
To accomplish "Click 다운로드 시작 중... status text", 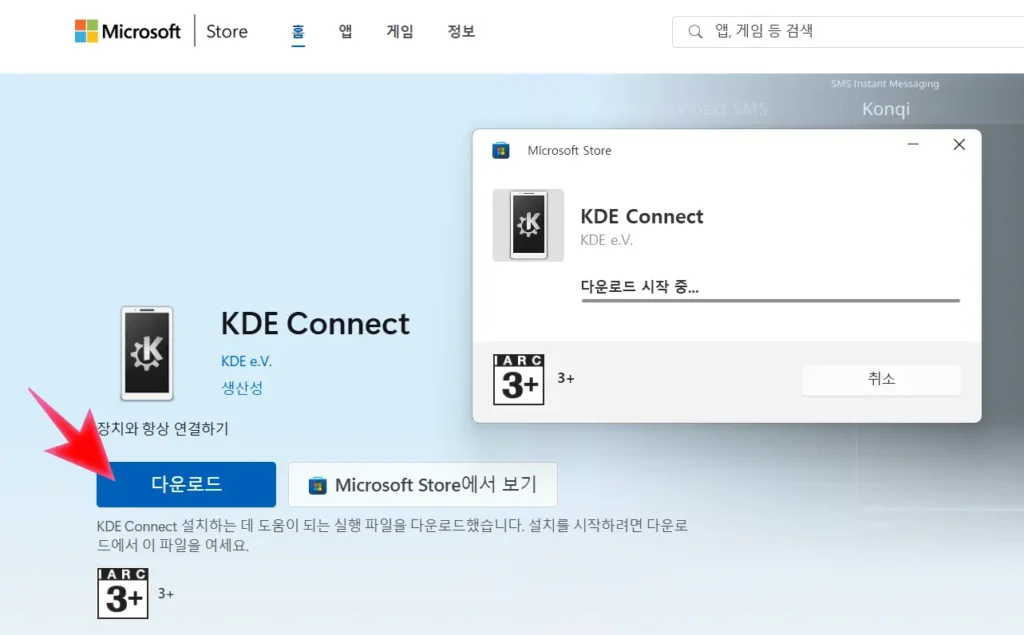I will [x=639, y=287].
